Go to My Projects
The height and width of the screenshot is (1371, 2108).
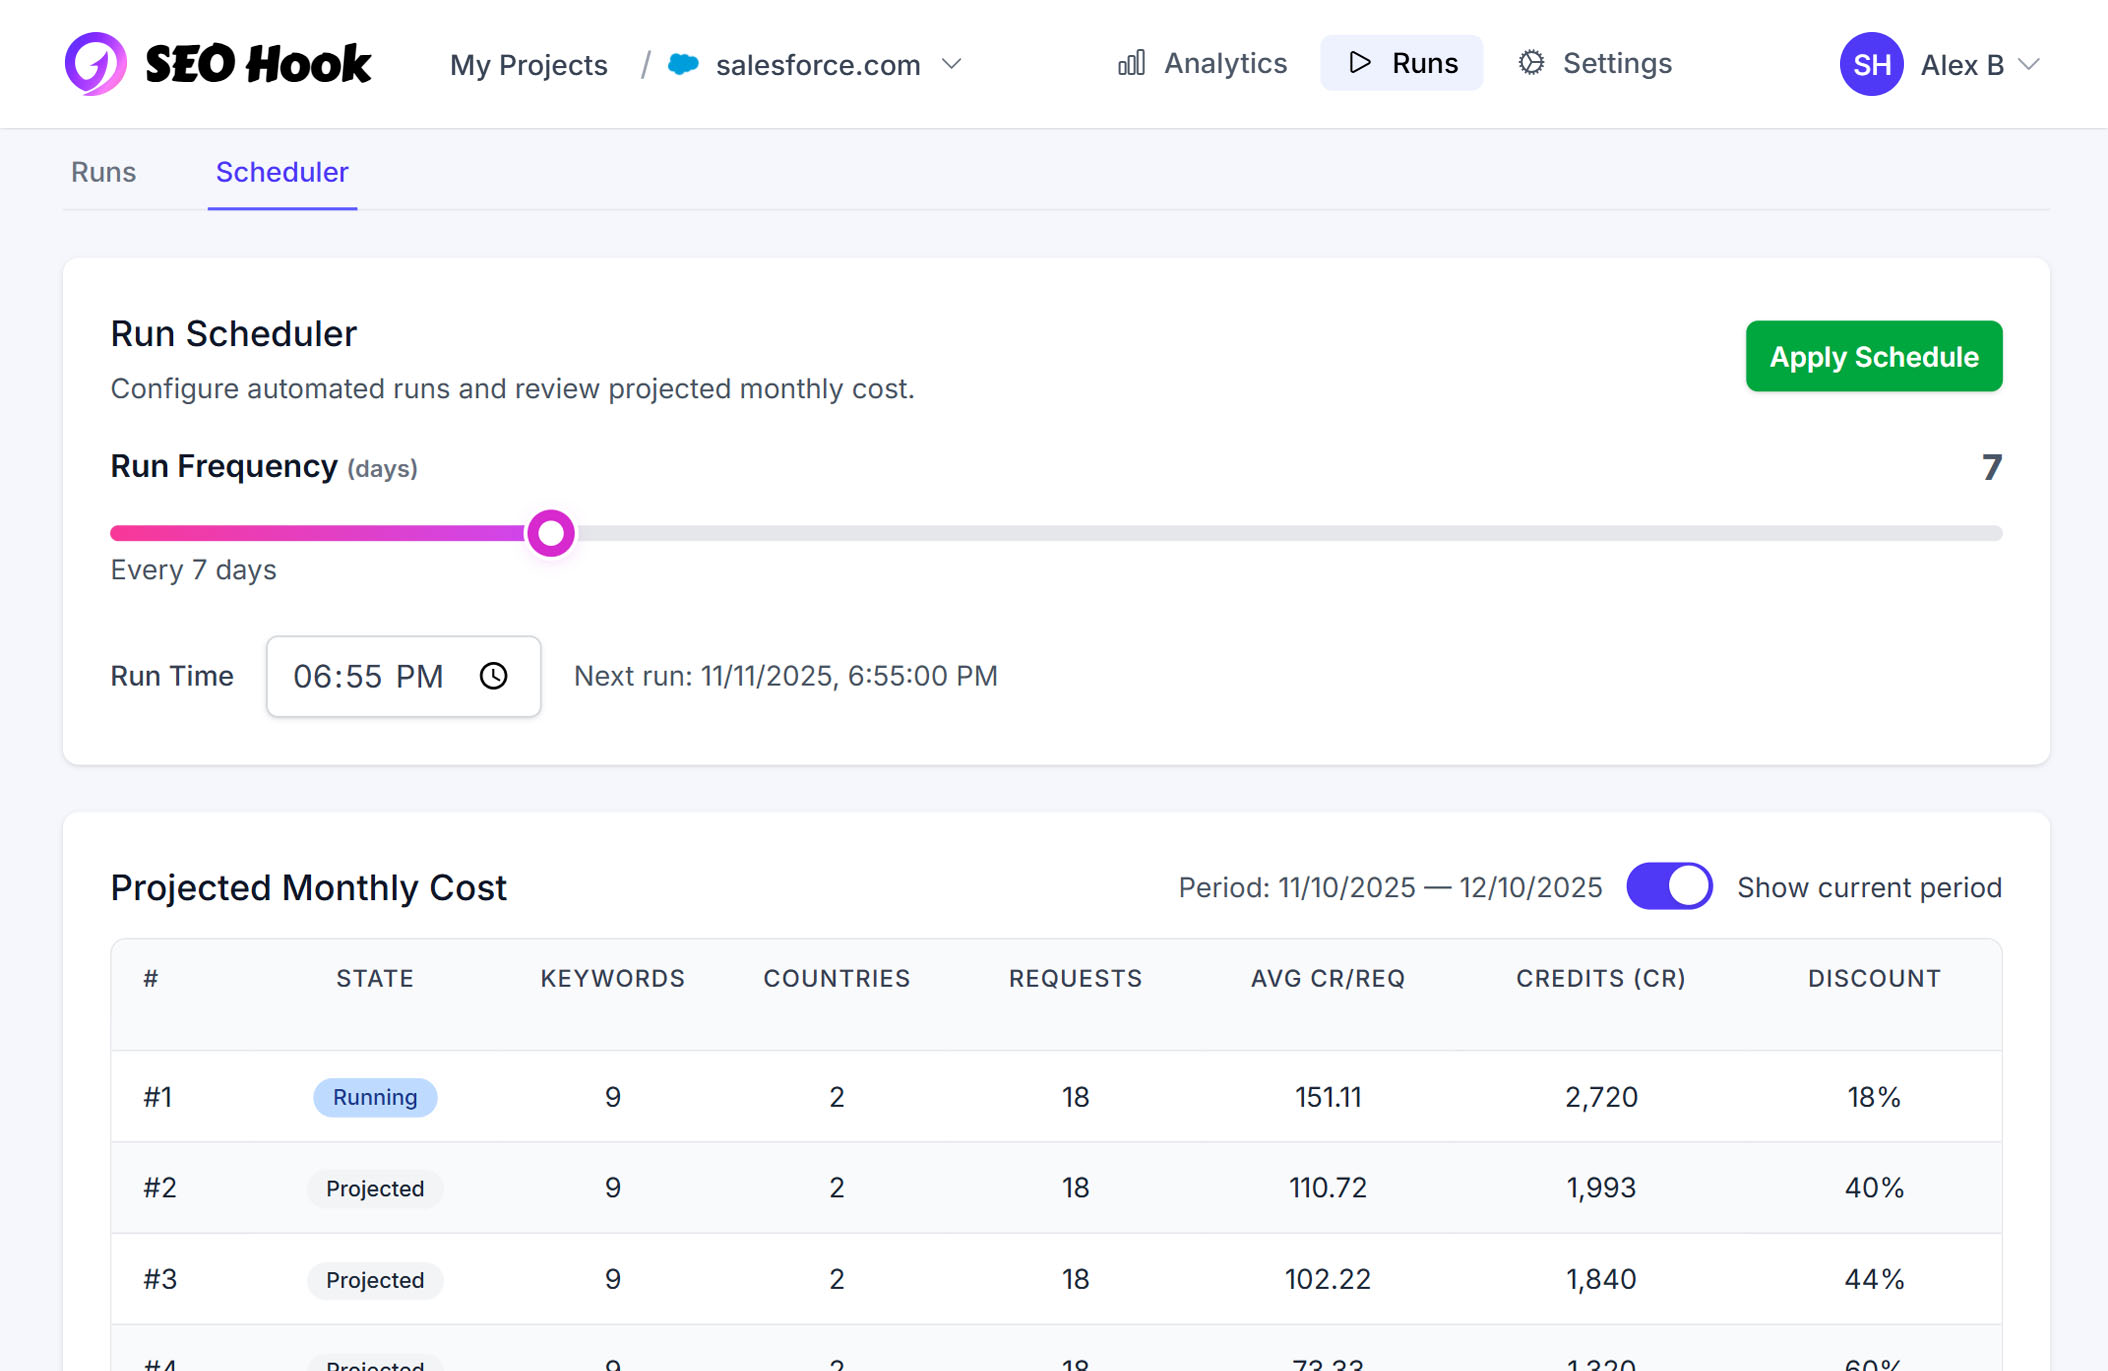click(x=529, y=64)
